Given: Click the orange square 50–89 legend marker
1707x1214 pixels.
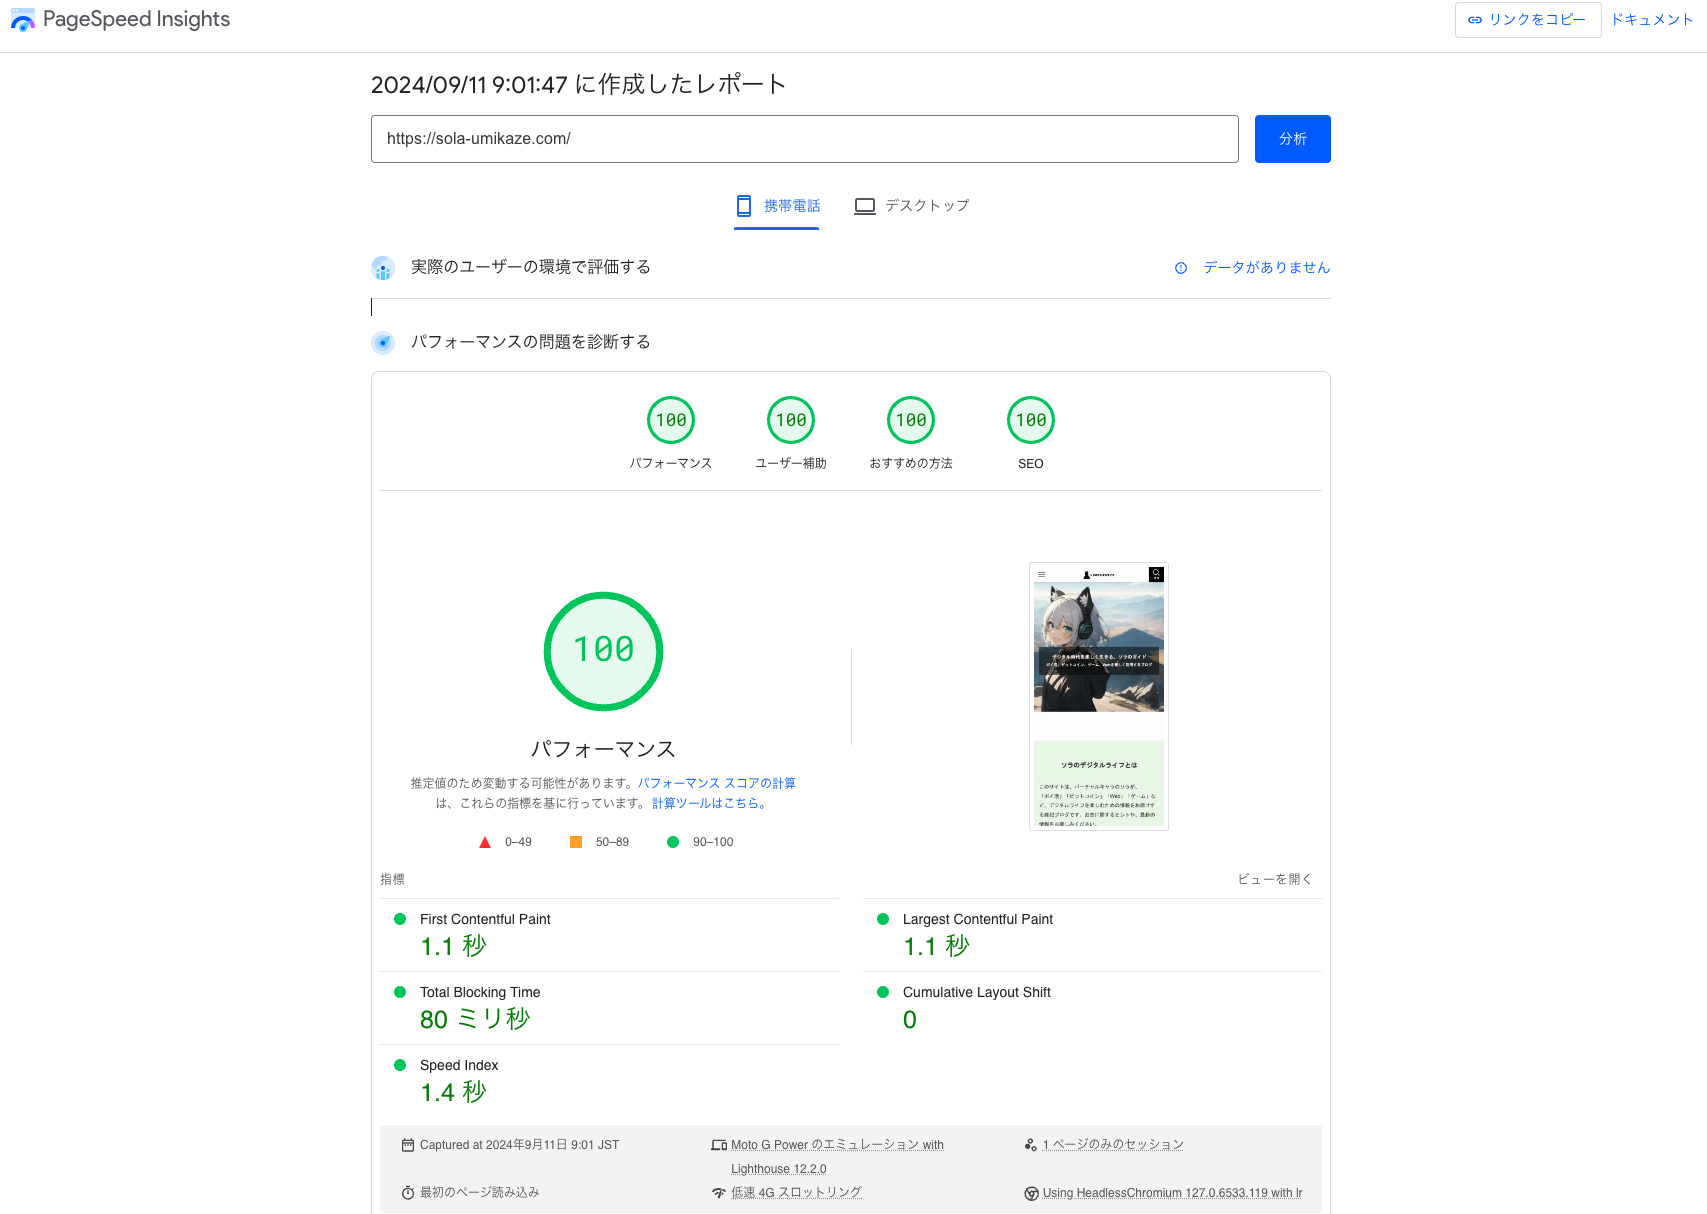Looking at the screenshot, I should 576,842.
